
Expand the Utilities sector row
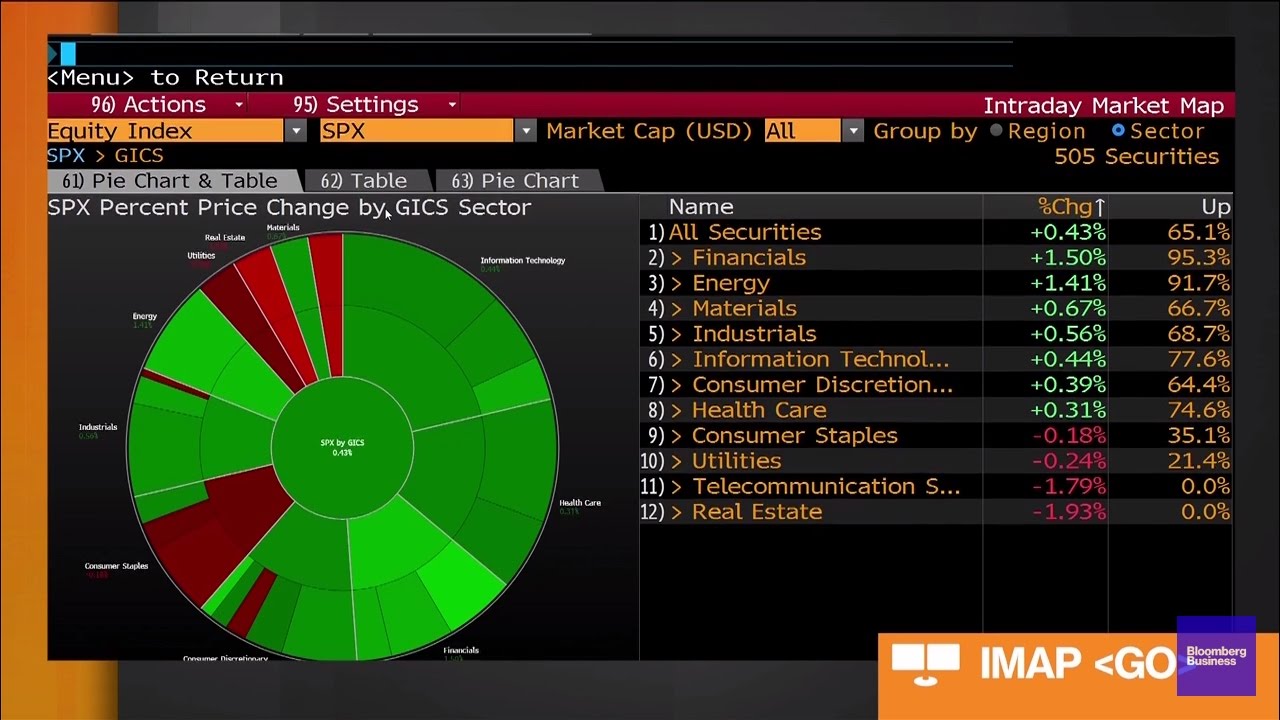pyautogui.click(x=677, y=461)
